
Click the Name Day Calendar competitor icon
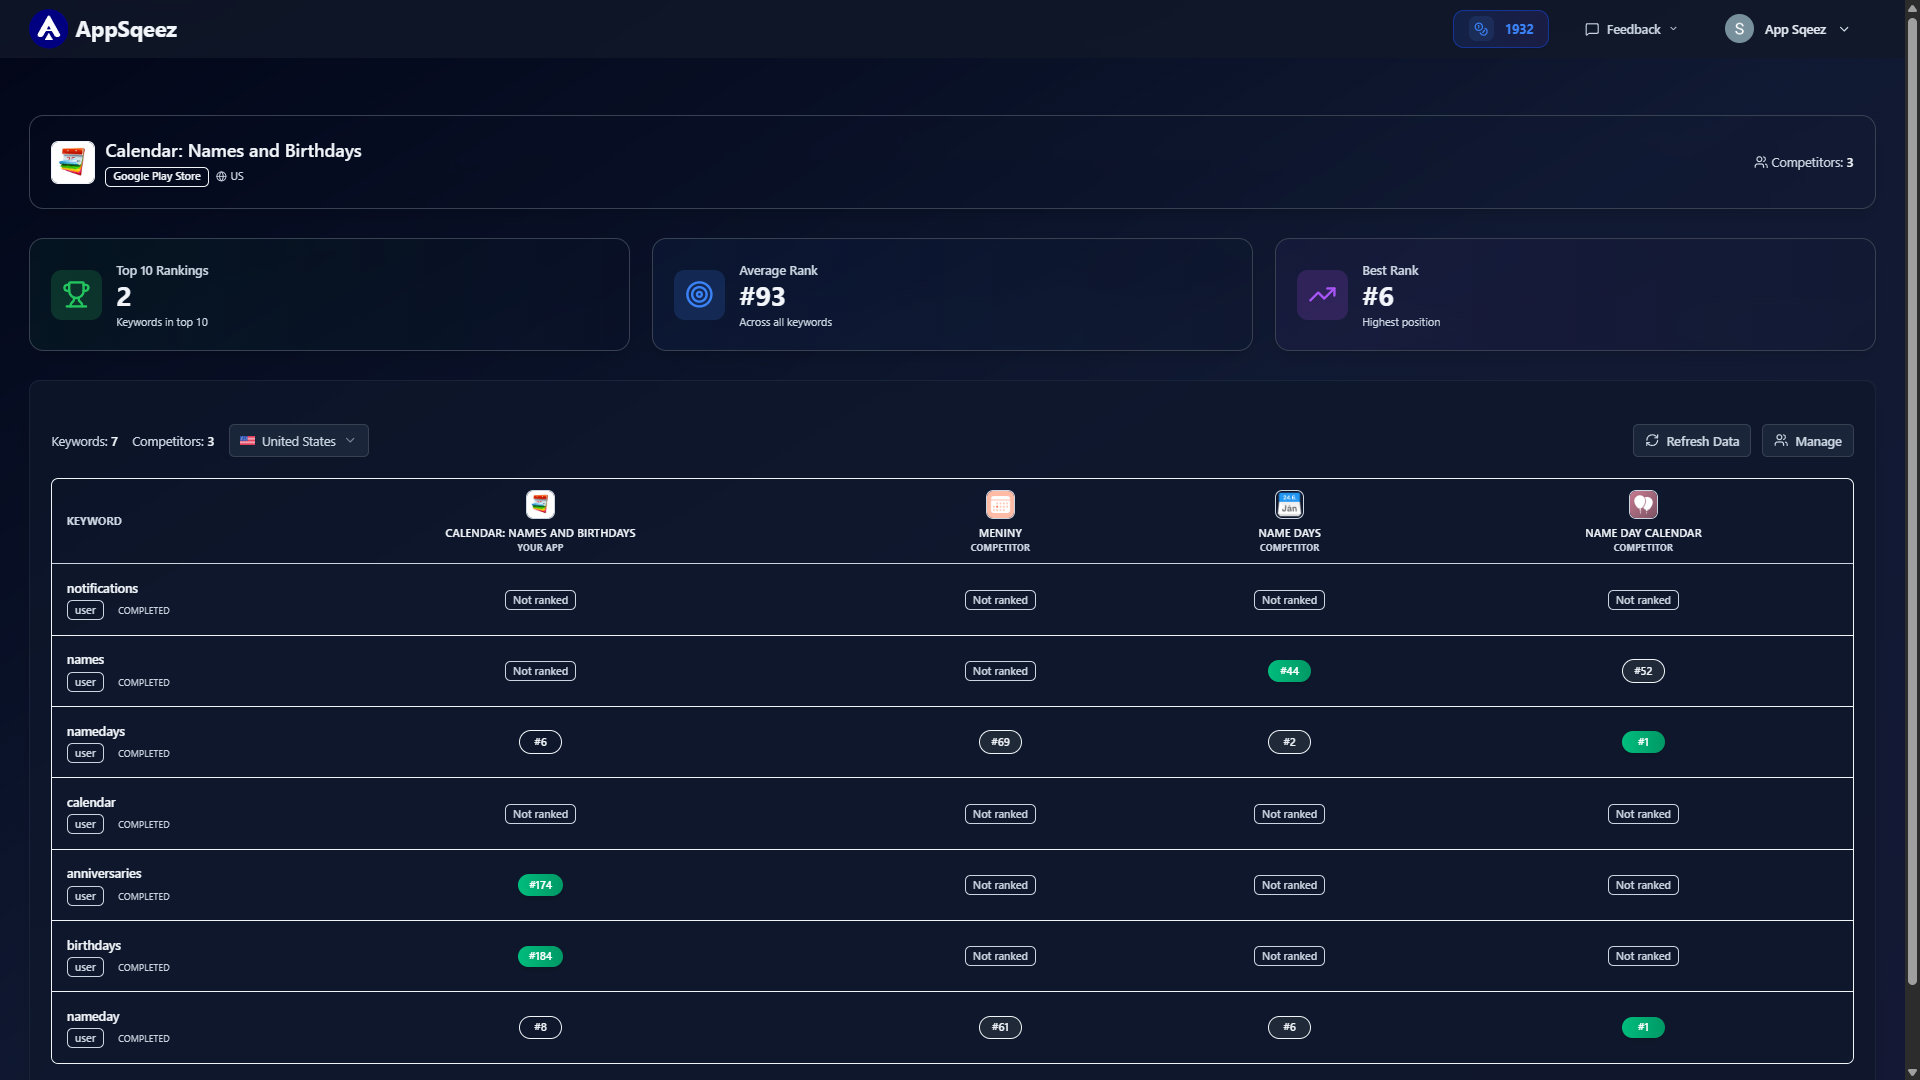(x=1643, y=504)
